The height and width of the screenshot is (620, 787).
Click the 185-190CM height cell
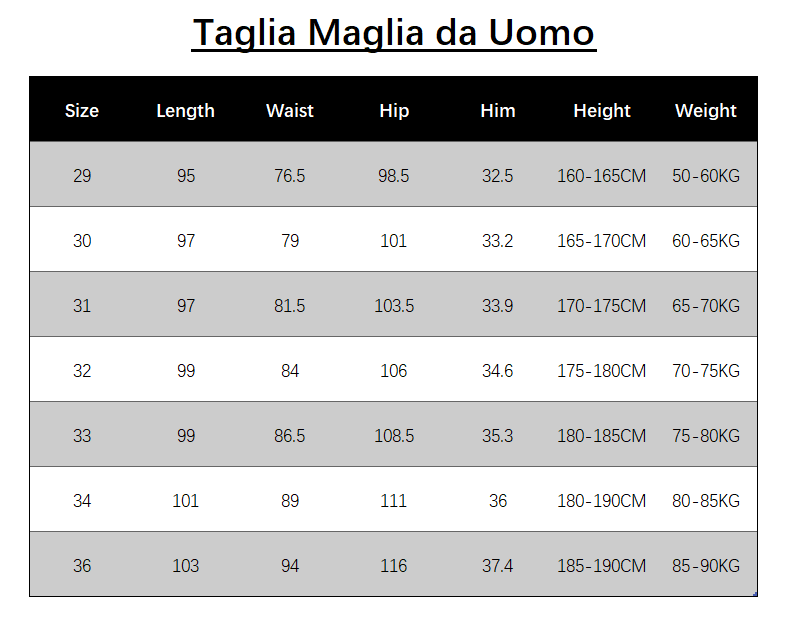coord(602,566)
